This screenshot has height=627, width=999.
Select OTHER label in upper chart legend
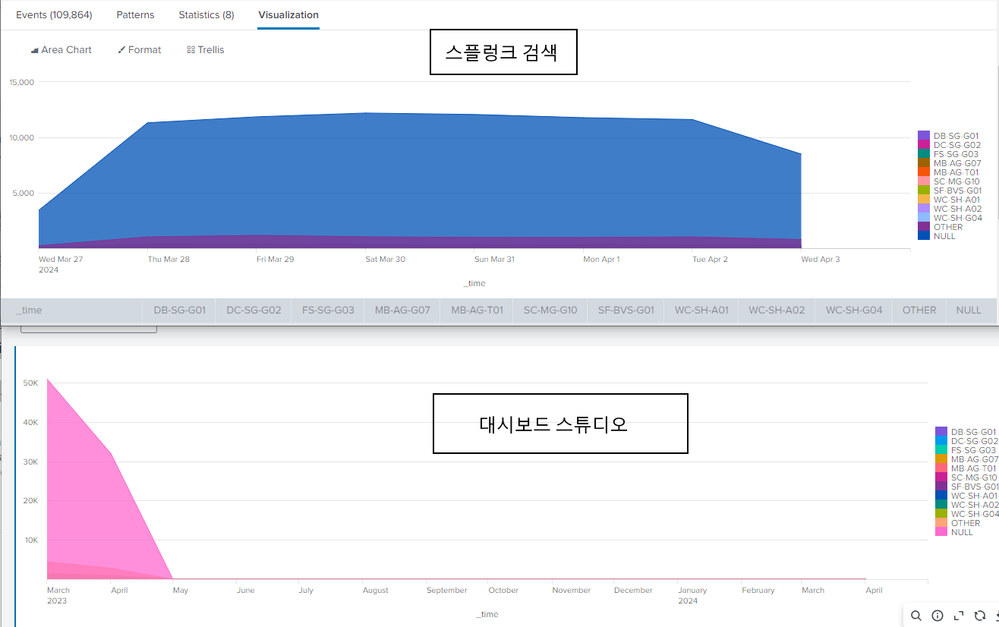tap(948, 227)
